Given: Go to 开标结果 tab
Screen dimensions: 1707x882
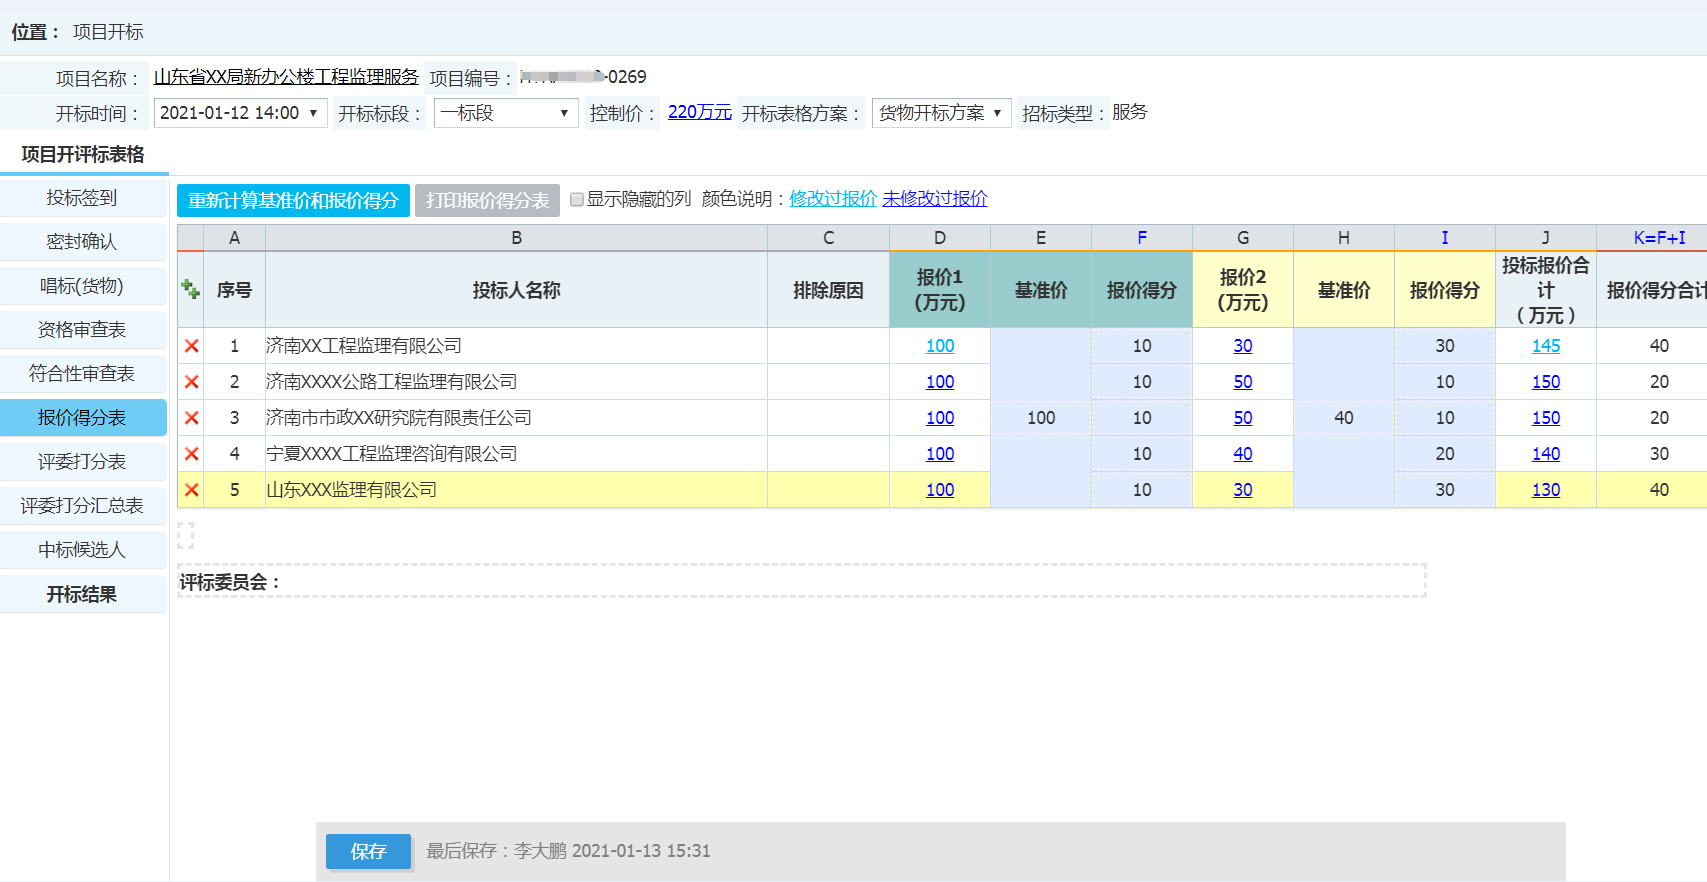Looking at the screenshot, I should [83, 594].
